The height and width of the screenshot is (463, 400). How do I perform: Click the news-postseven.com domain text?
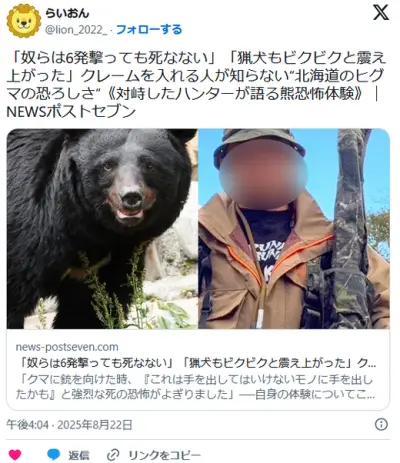(x=67, y=347)
